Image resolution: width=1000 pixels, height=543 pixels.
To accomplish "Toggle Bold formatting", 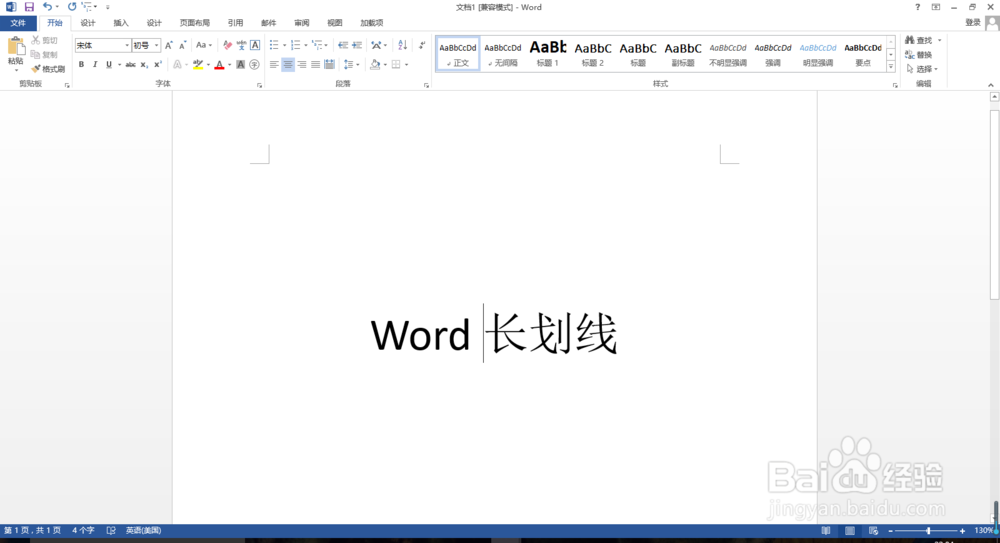I will coord(81,64).
